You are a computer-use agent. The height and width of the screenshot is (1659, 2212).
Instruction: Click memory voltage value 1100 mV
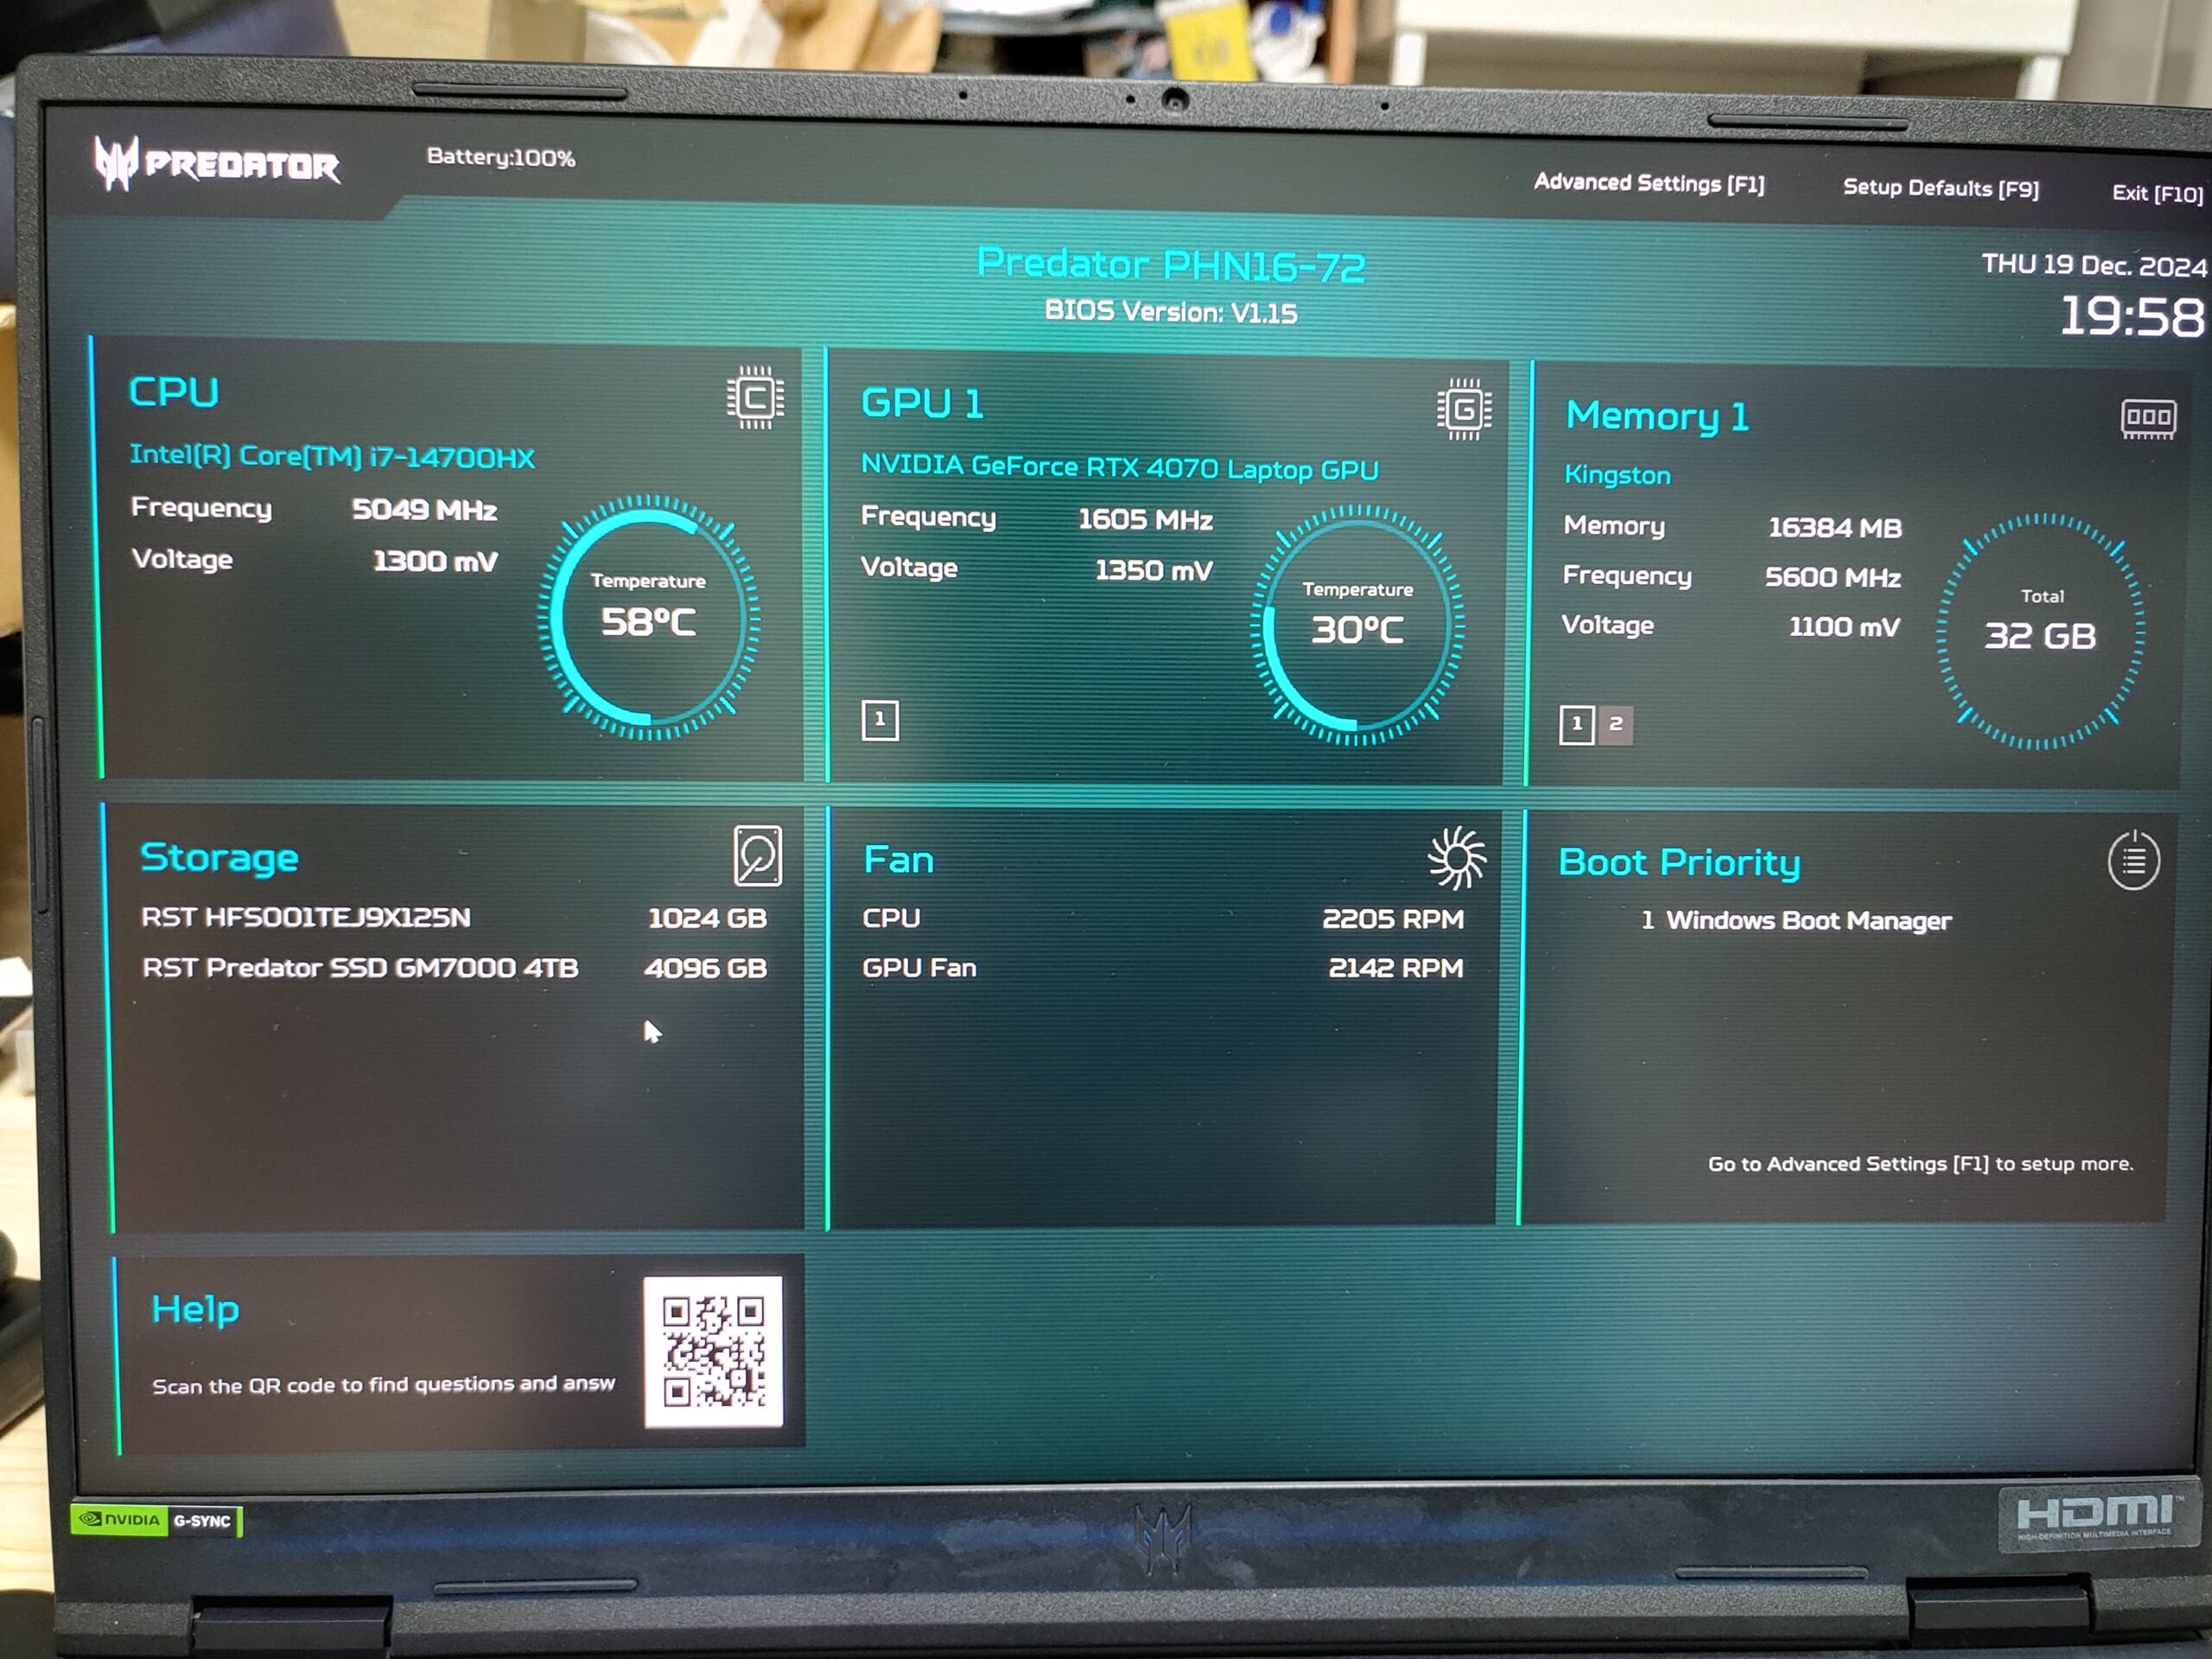(x=1844, y=627)
